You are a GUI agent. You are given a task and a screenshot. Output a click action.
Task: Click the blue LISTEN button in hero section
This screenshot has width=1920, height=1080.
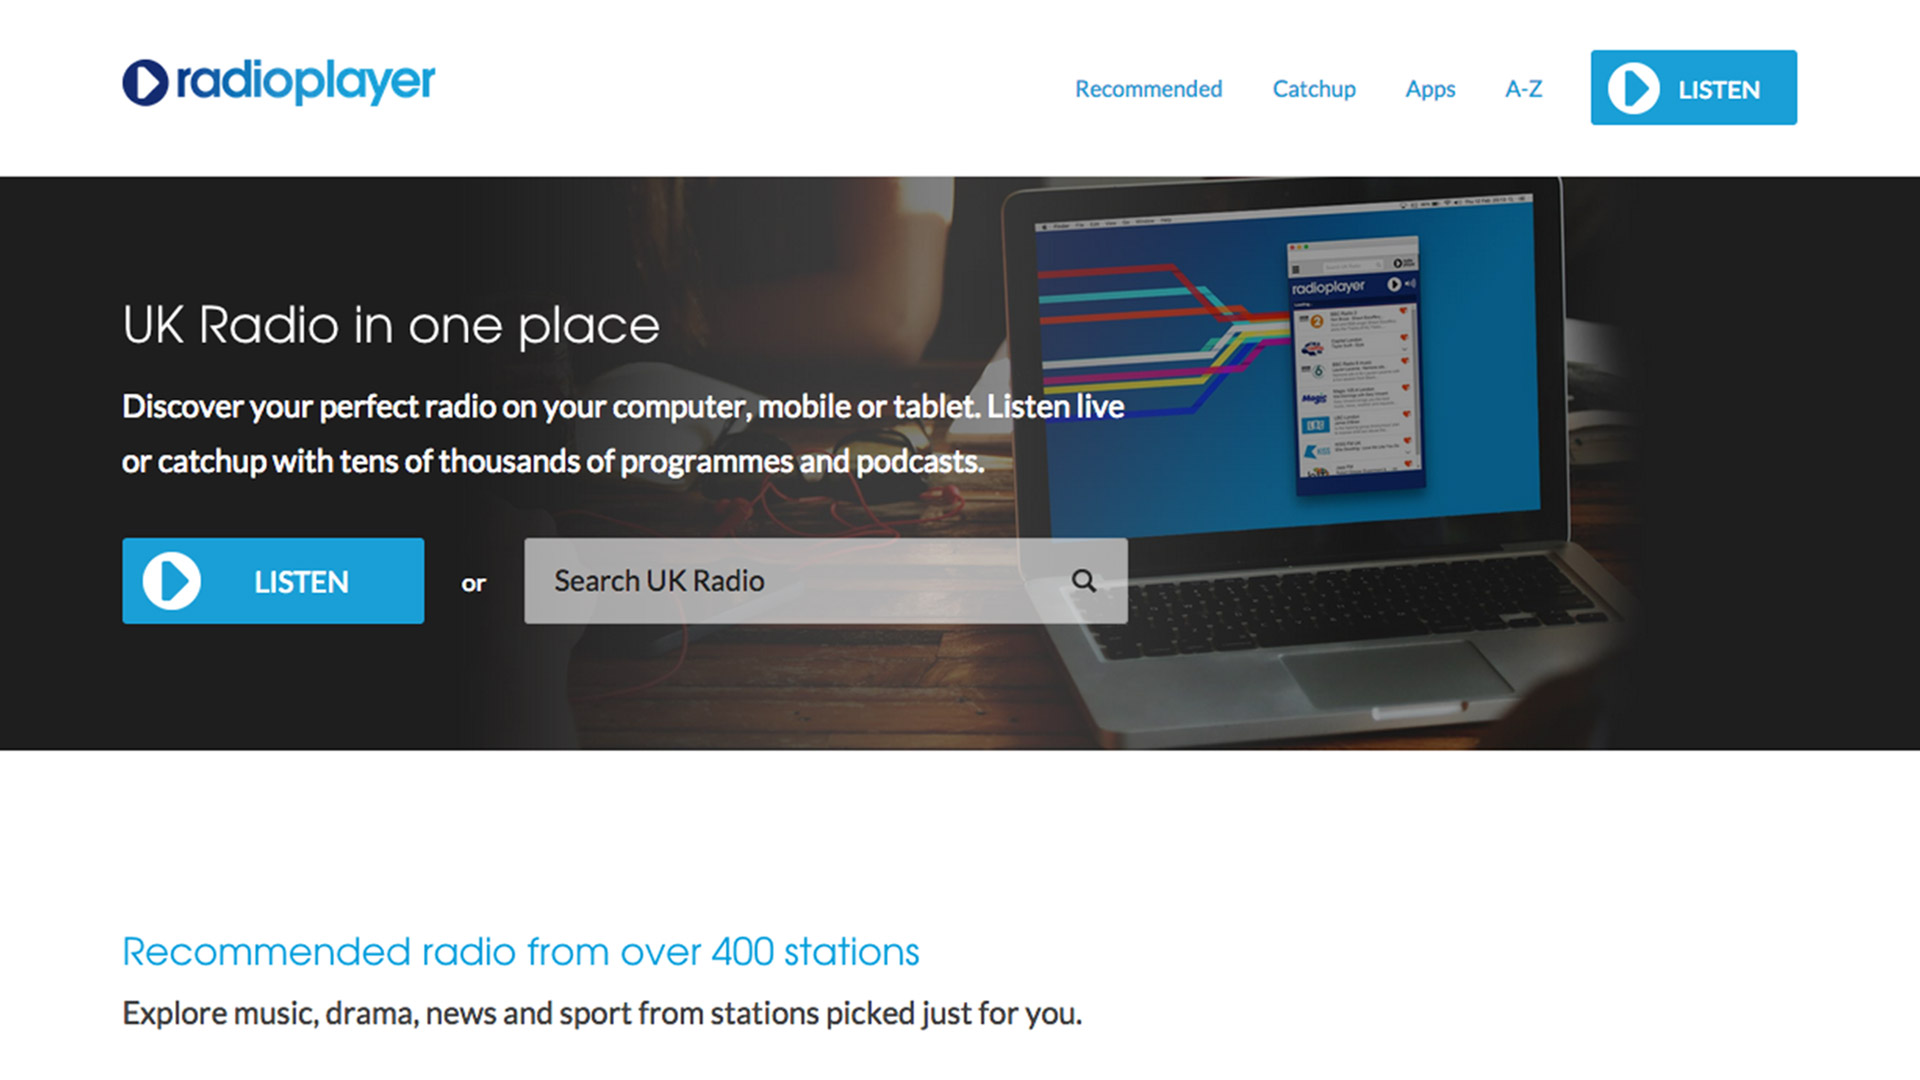274,580
